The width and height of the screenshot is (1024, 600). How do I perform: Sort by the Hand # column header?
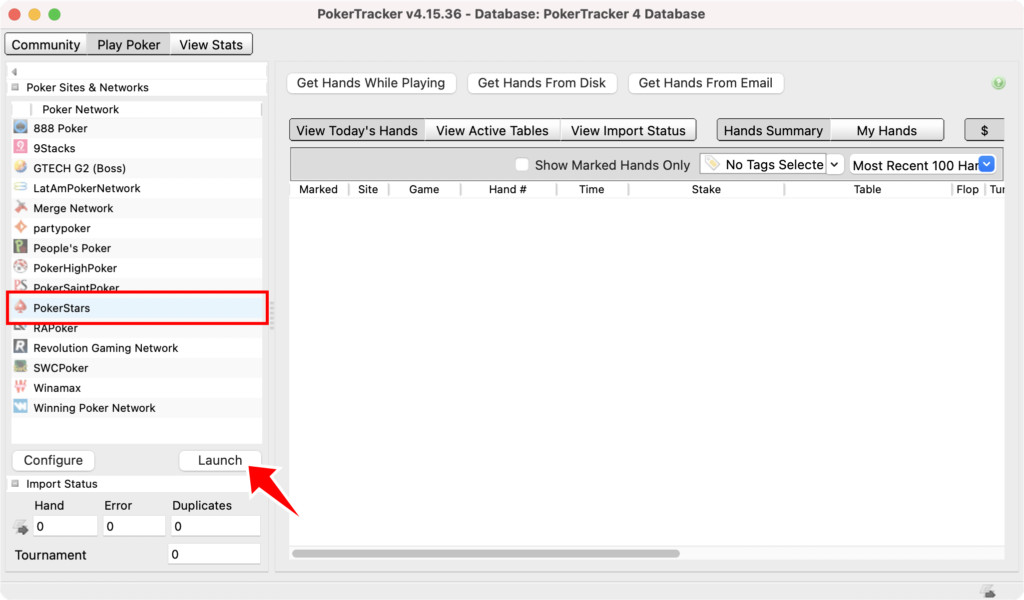tap(508, 189)
